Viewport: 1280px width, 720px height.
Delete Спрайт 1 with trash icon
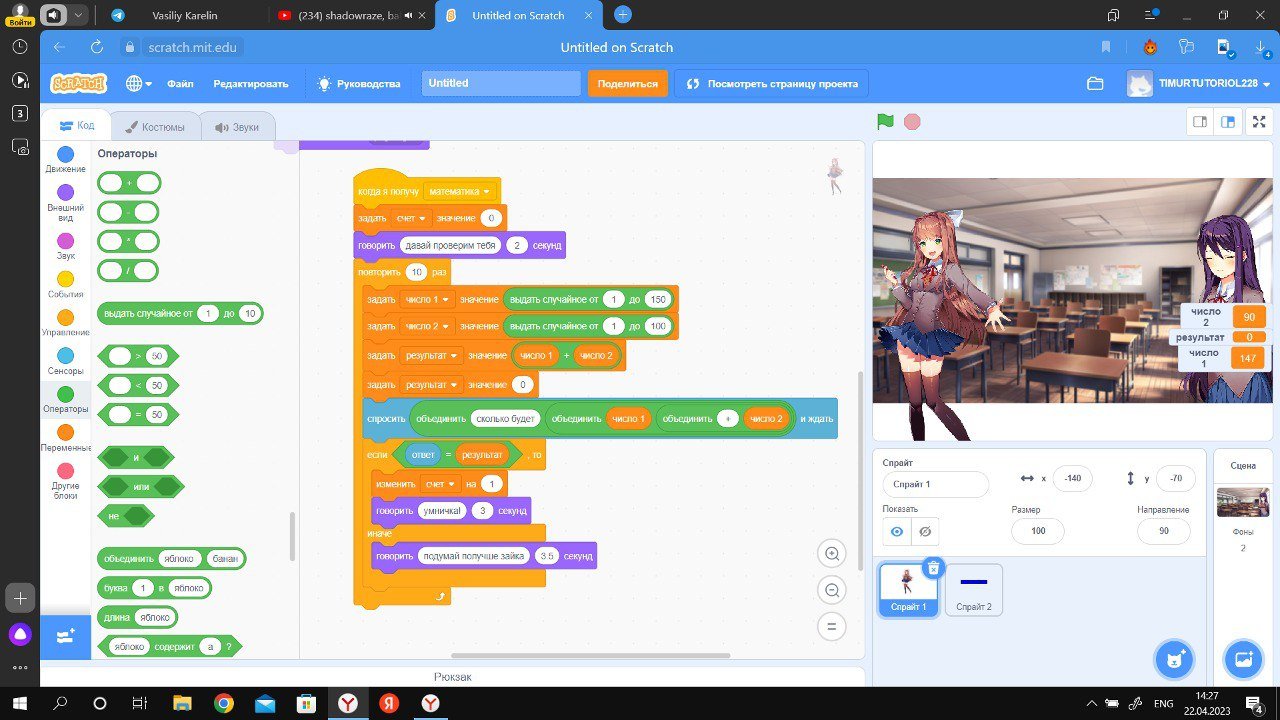932,568
